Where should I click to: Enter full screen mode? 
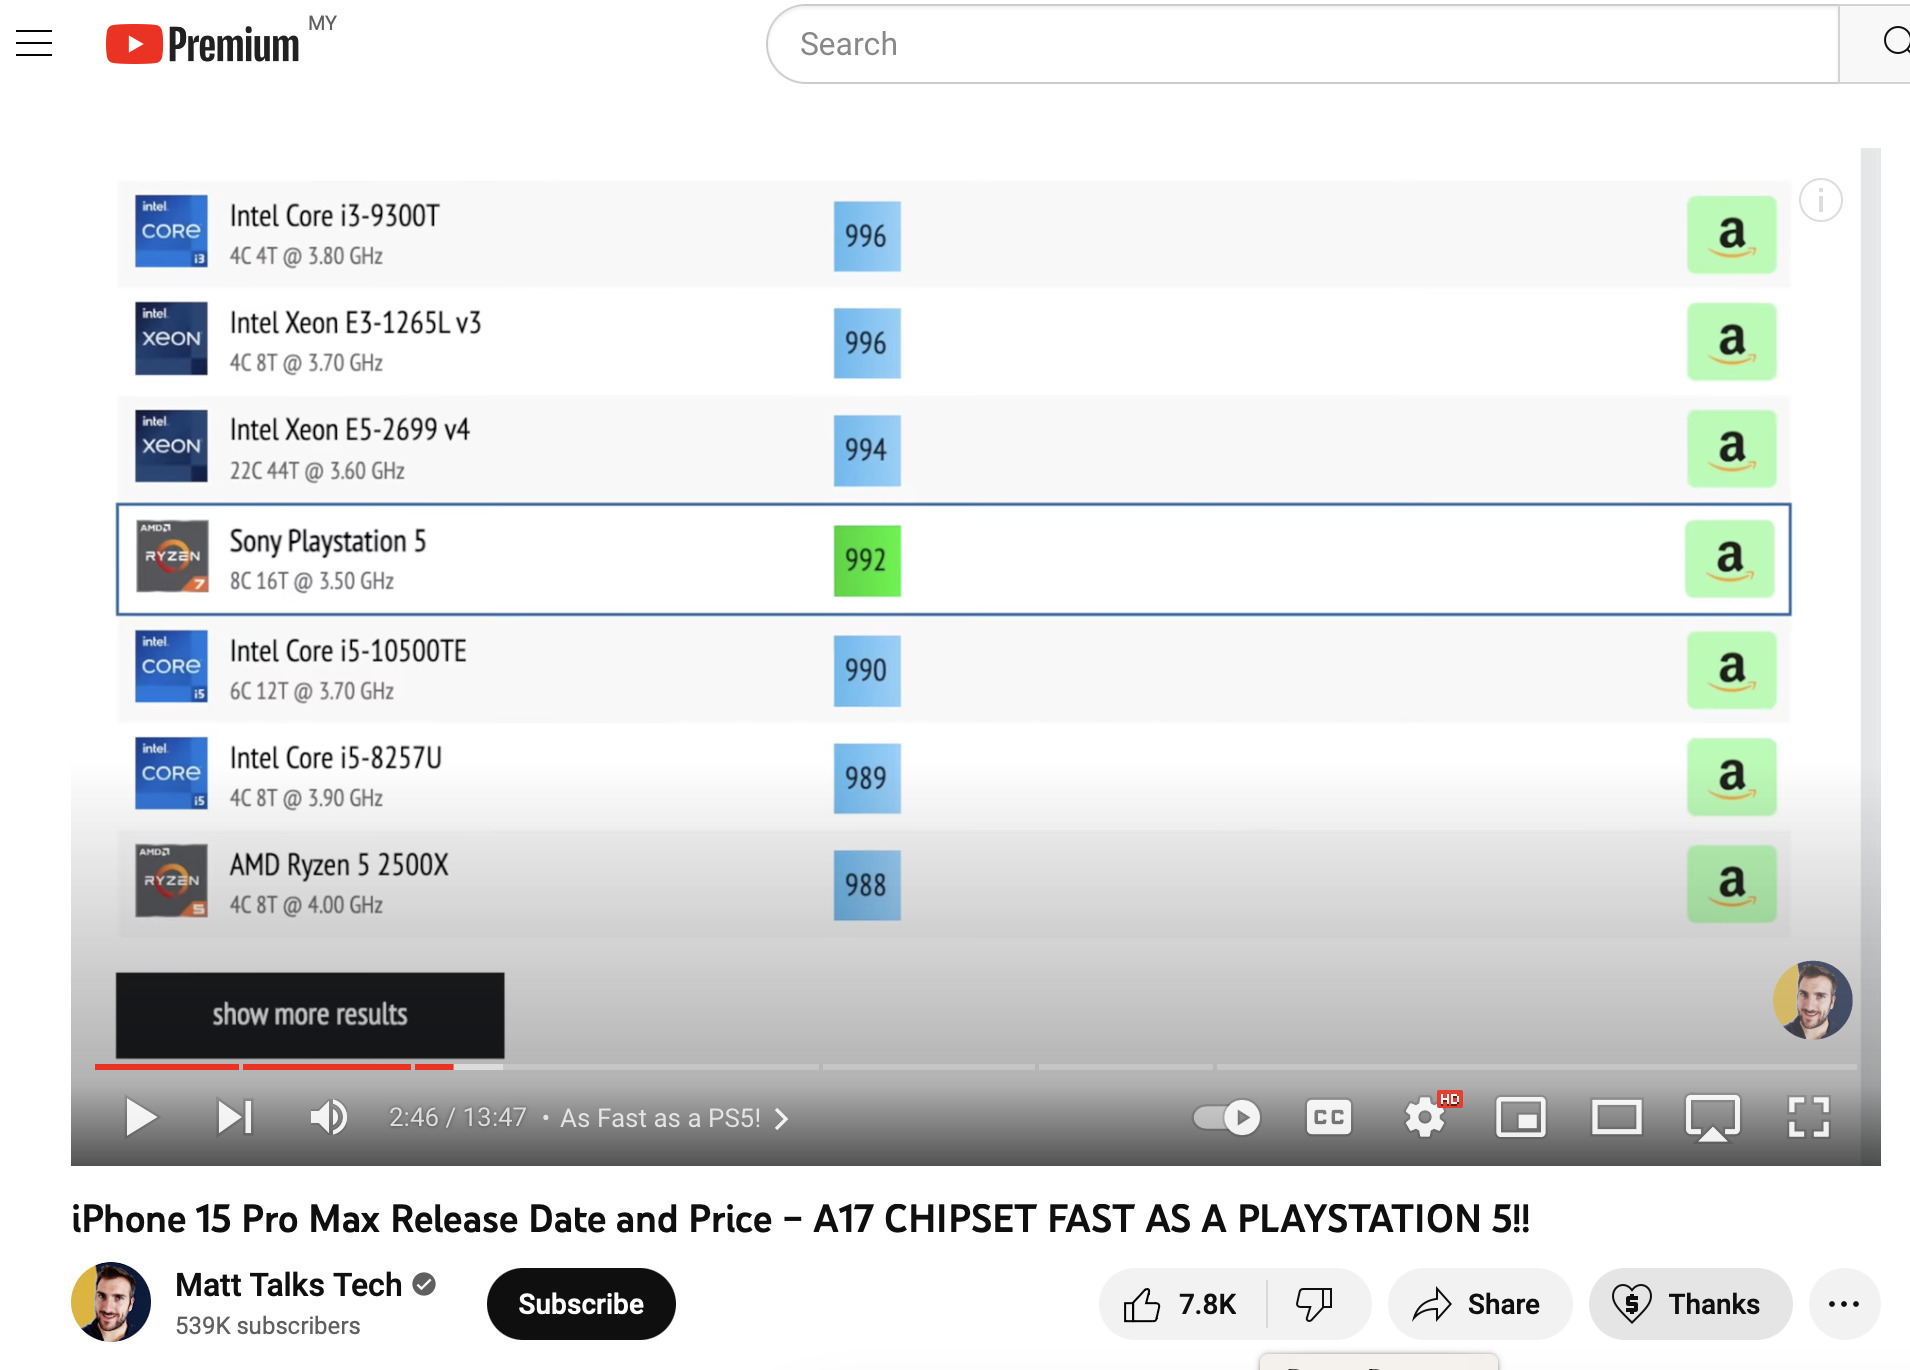[x=1808, y=1117]
